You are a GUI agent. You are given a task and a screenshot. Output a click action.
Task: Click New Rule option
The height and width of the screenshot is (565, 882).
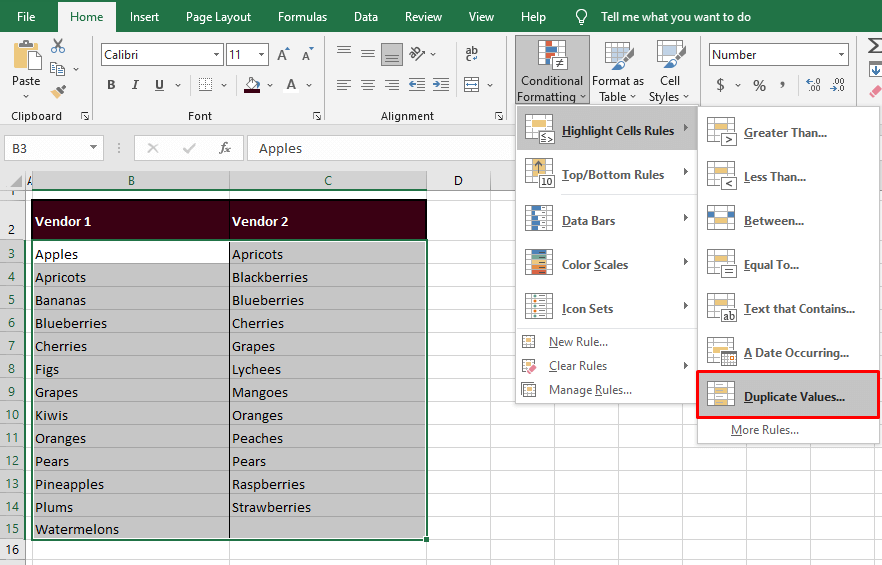point(606,342)
